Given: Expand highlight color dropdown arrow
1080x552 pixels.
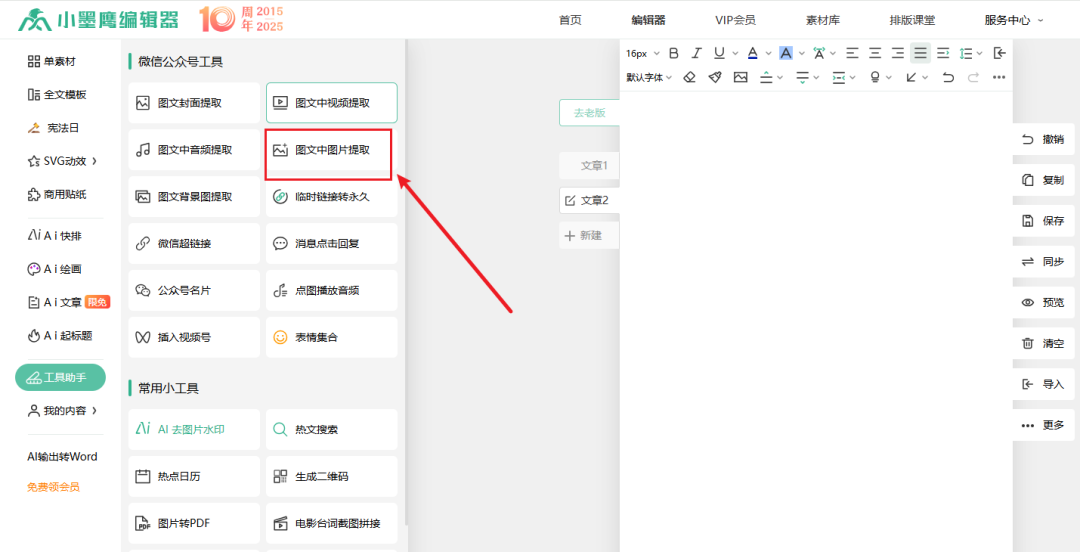Looking at the screenshot, I should pos(801,53).
